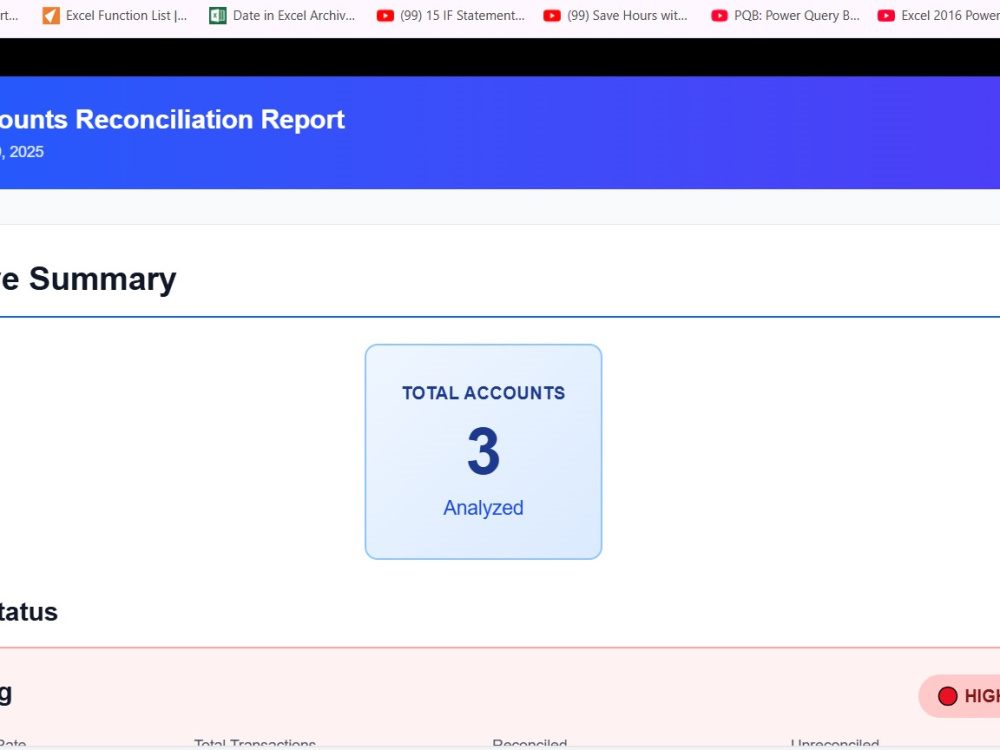Click the Unreconciled column label
1000x750 pixels.
(x=835, y=744)
